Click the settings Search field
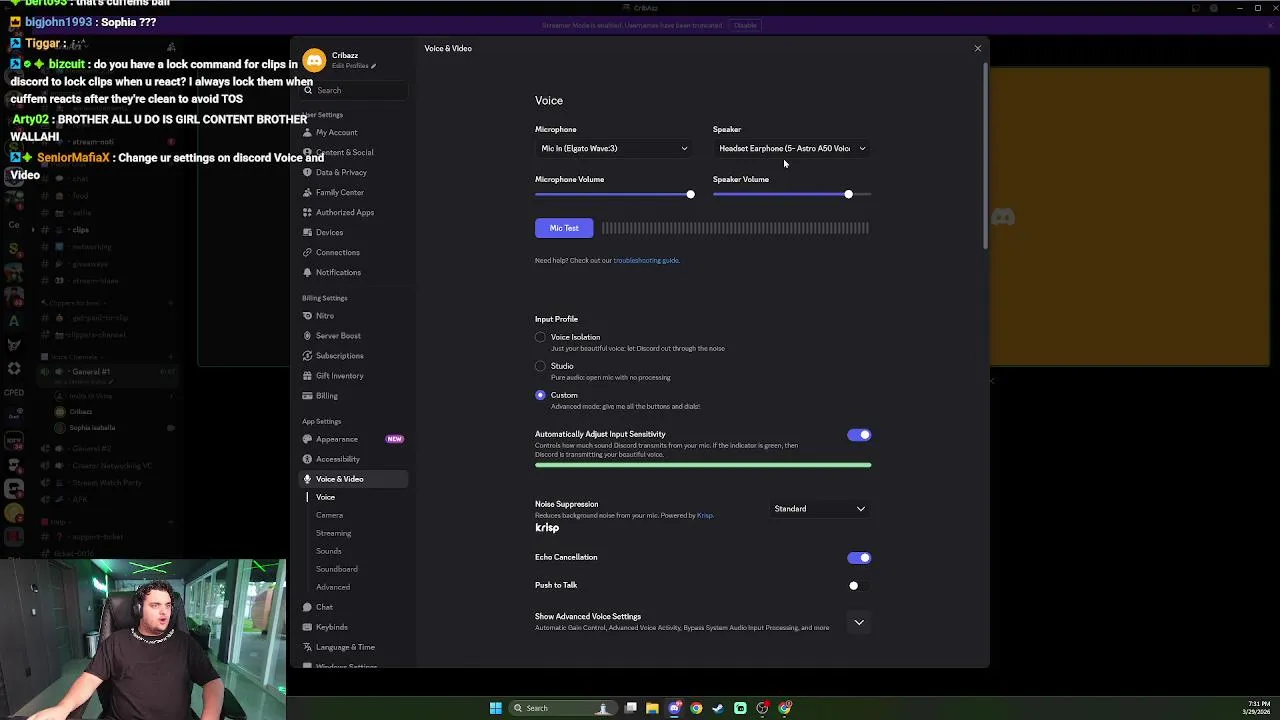This screenshot has height=720, width=1280. [x=354, y=90]
